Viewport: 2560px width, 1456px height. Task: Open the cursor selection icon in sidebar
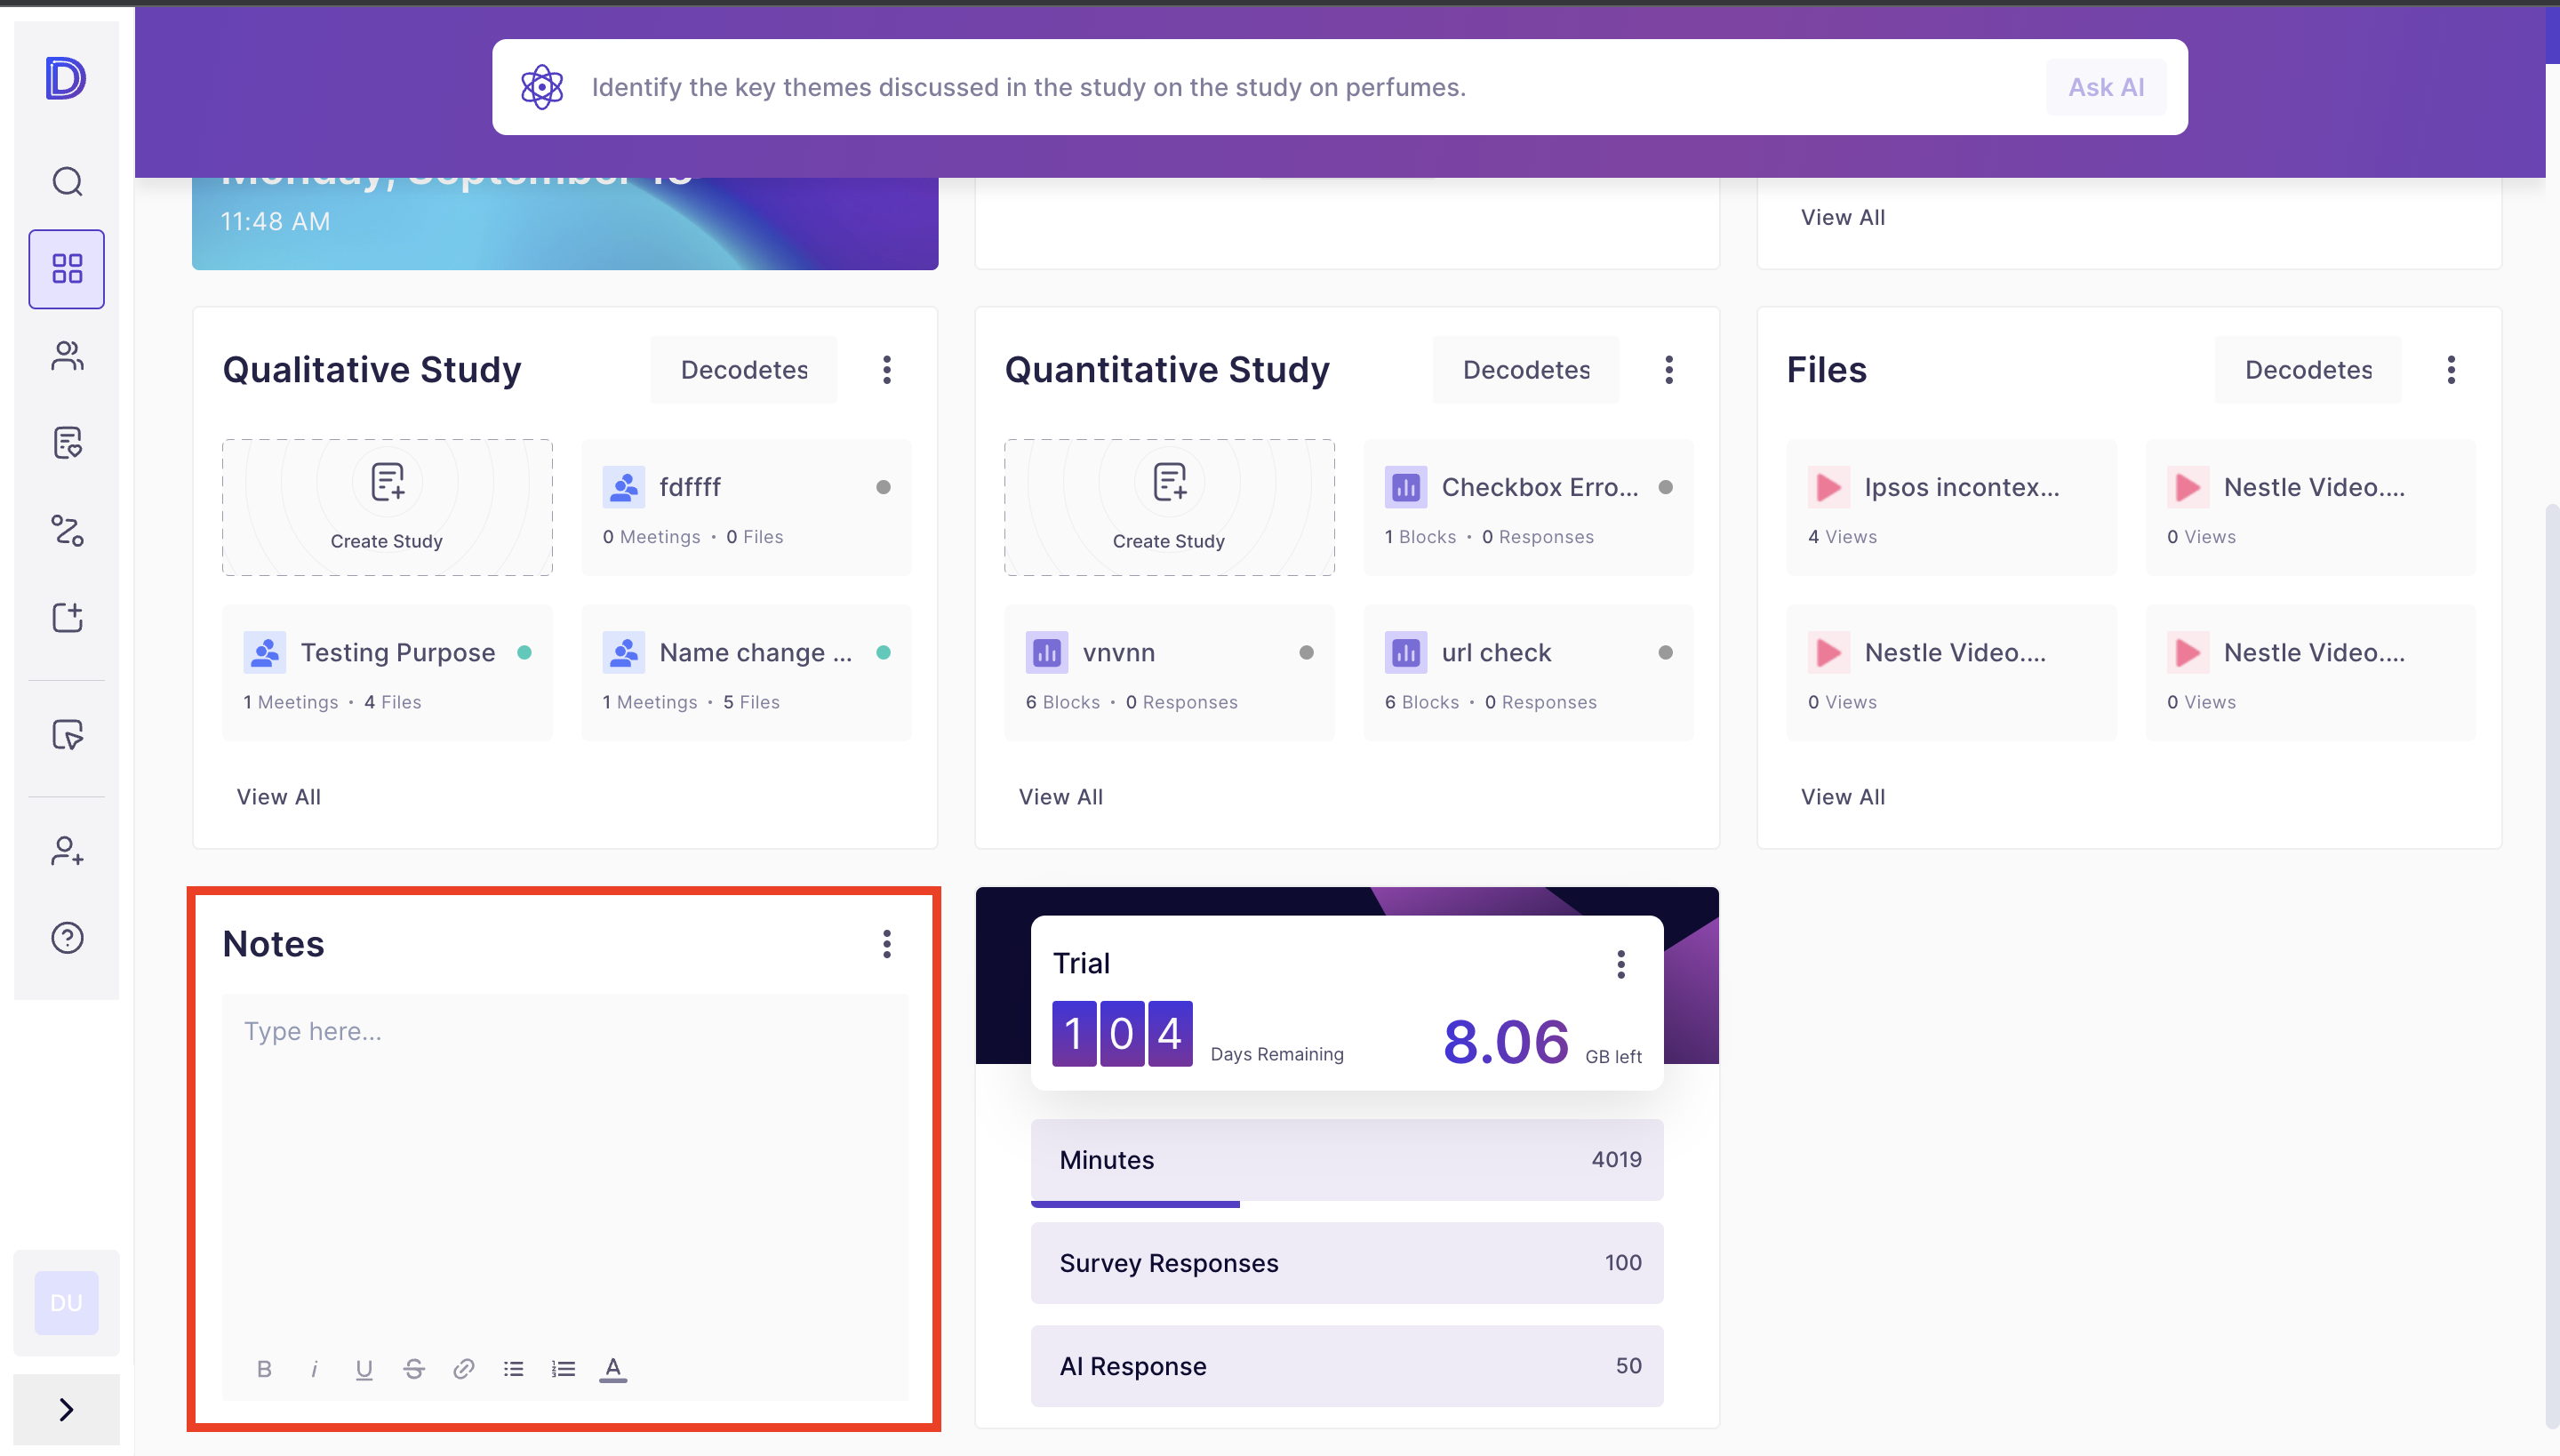point(67,735)
